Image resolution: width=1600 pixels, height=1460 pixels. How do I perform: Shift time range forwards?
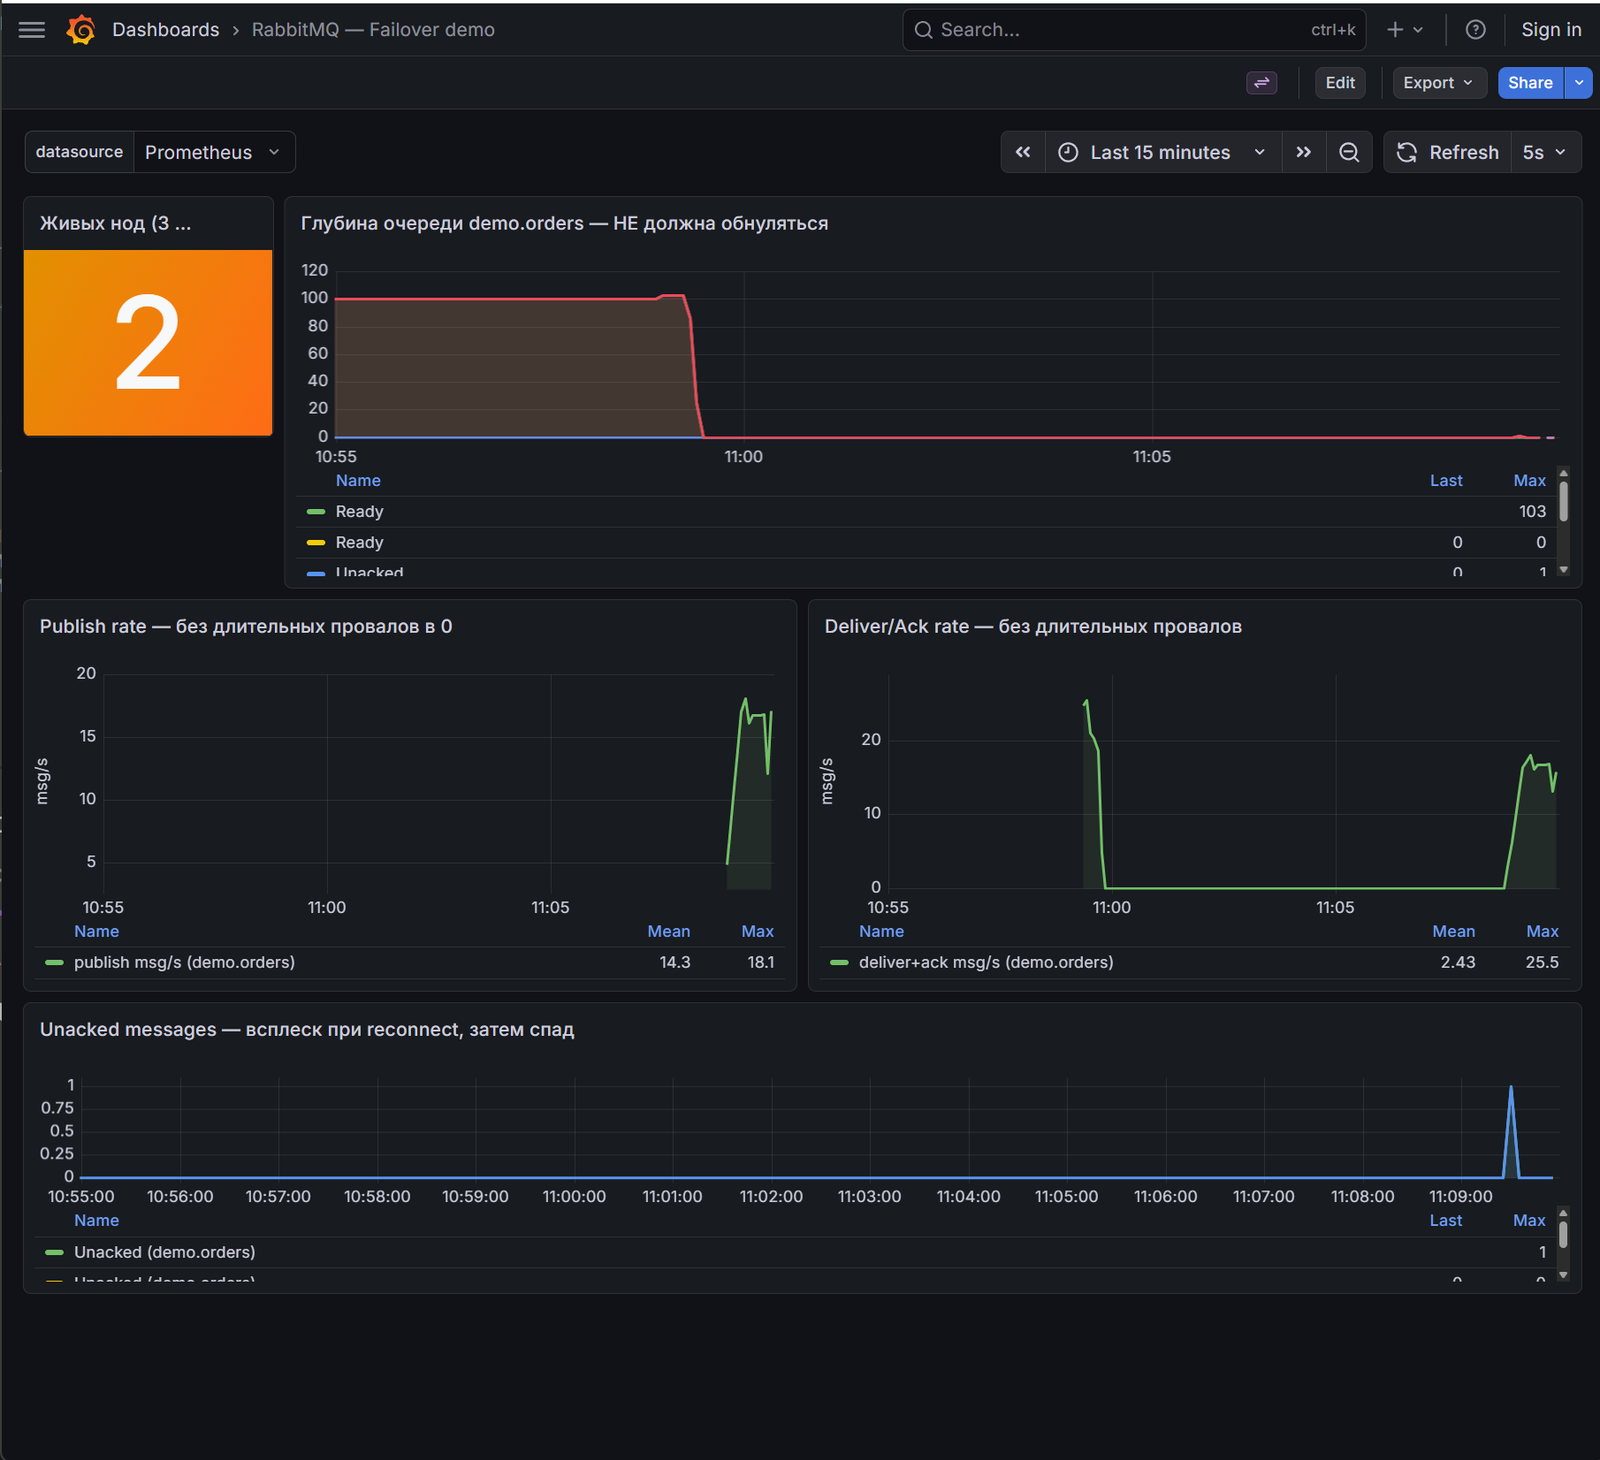[x=1304, y=152]
